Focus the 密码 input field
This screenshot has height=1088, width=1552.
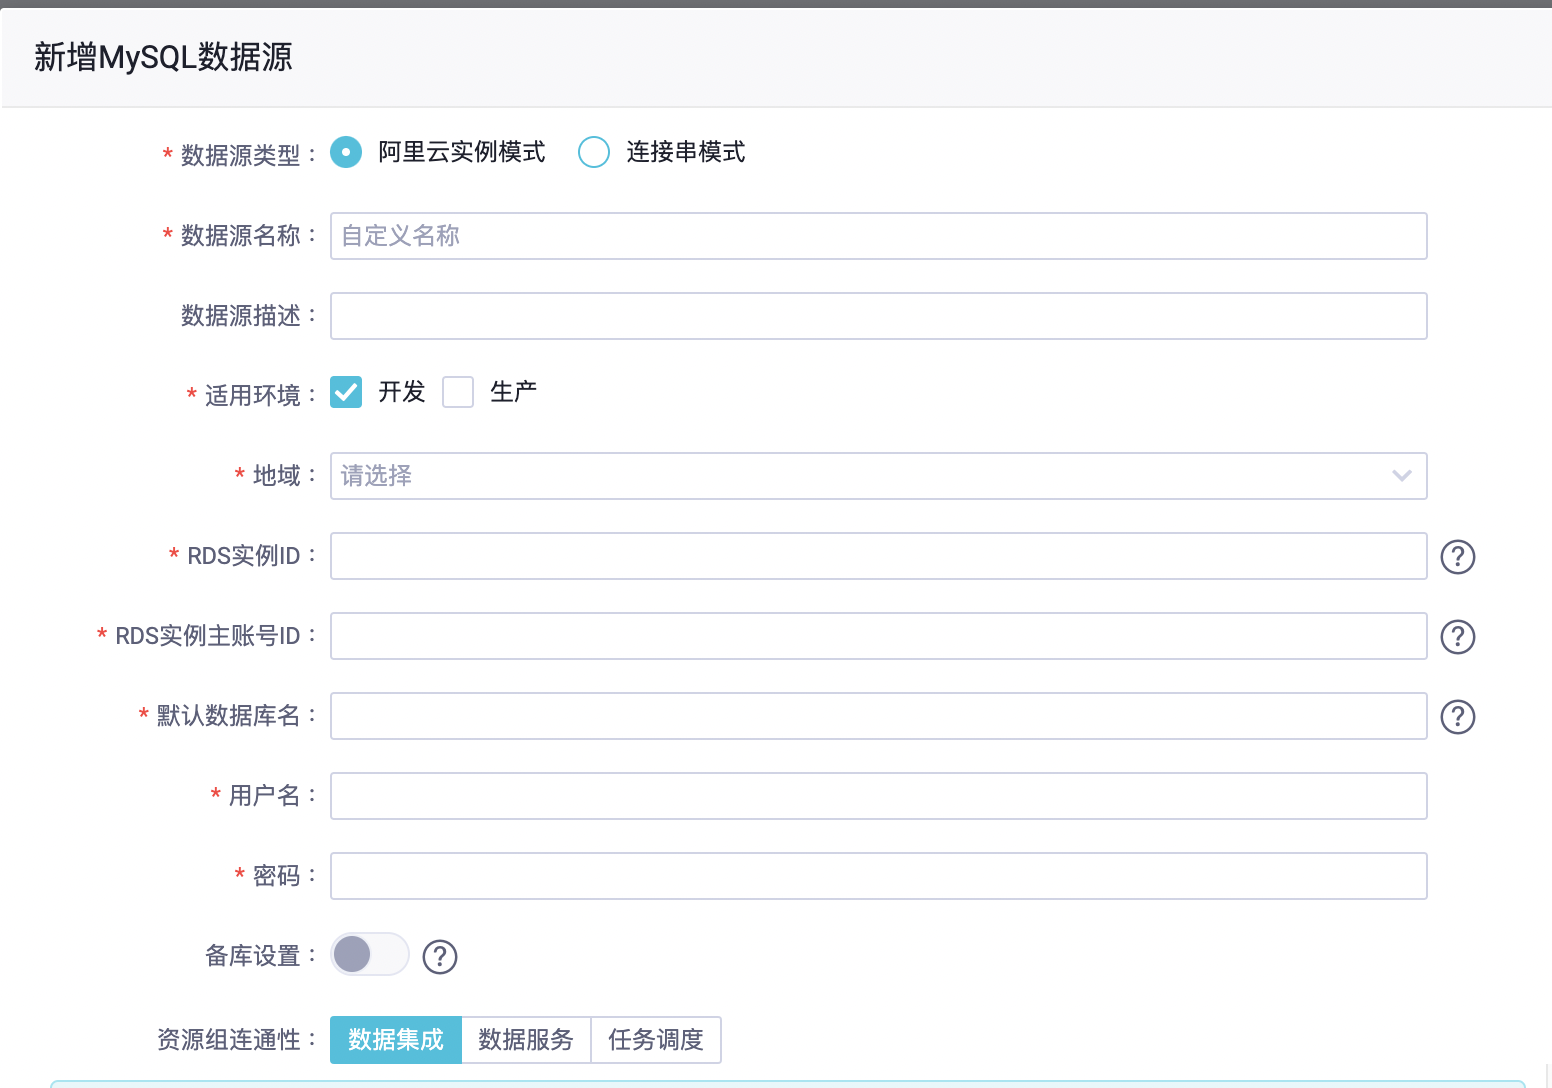tap(878, 876)
